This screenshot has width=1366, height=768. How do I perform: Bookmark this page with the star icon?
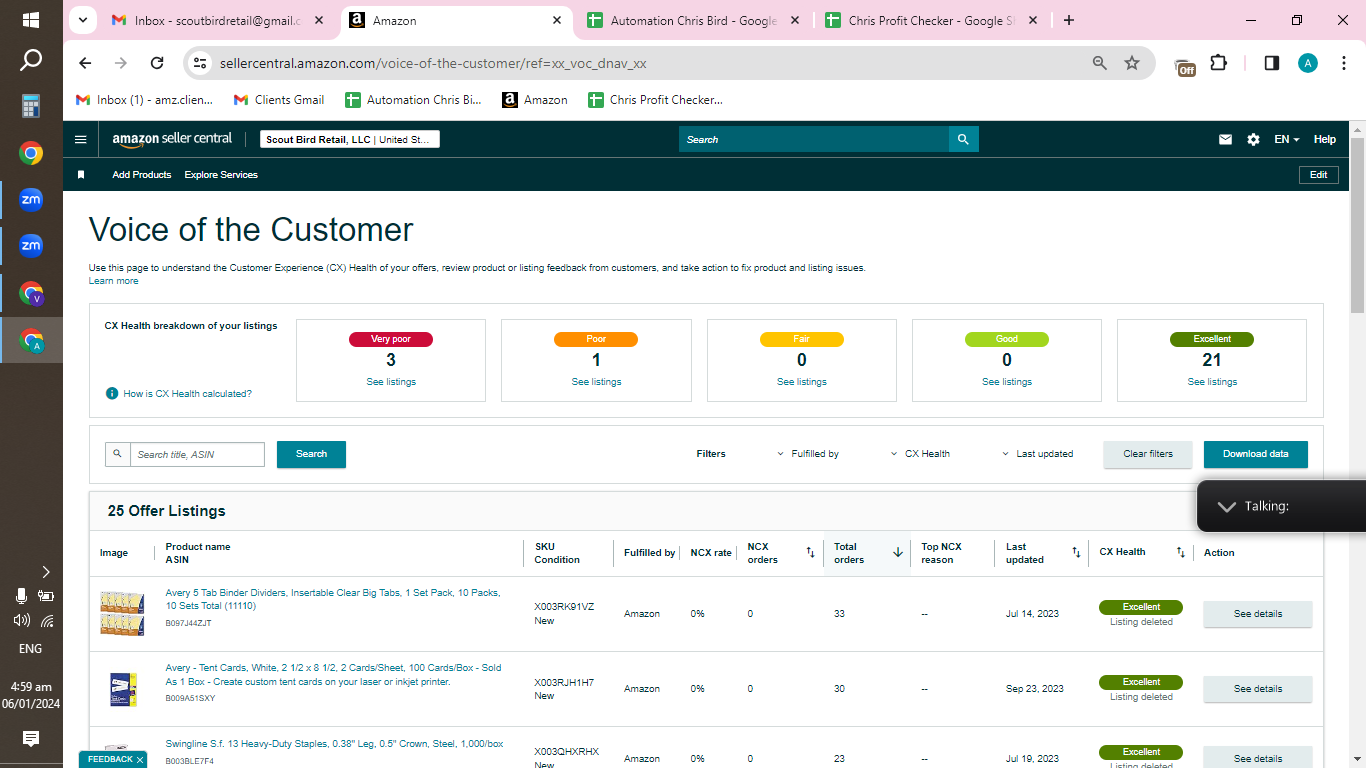(1132, 63)
